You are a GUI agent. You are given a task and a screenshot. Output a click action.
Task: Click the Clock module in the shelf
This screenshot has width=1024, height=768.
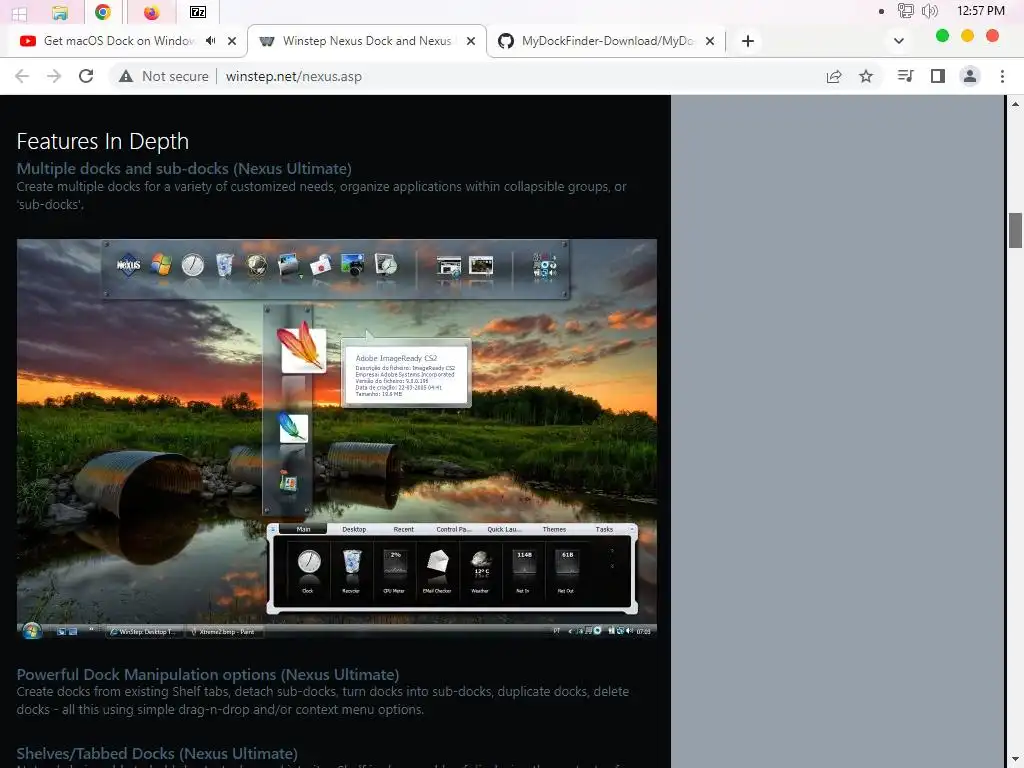click(309, 569)
